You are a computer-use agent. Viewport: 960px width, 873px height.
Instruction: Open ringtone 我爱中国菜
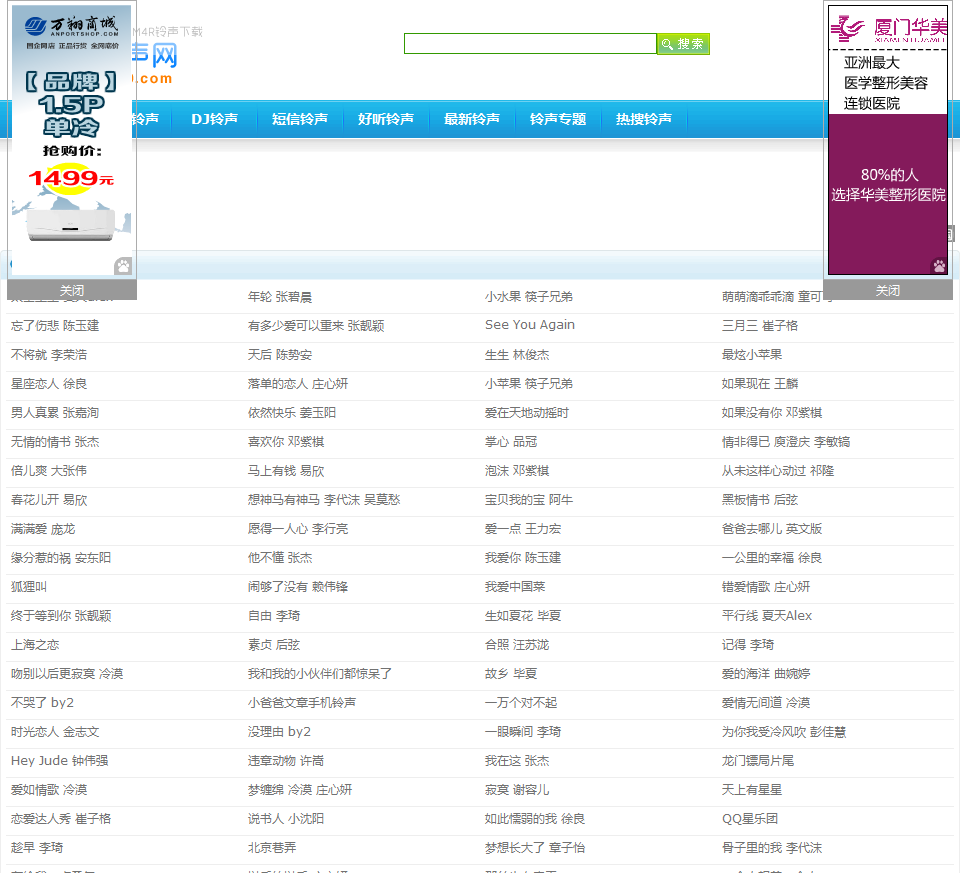pos(515,587)
